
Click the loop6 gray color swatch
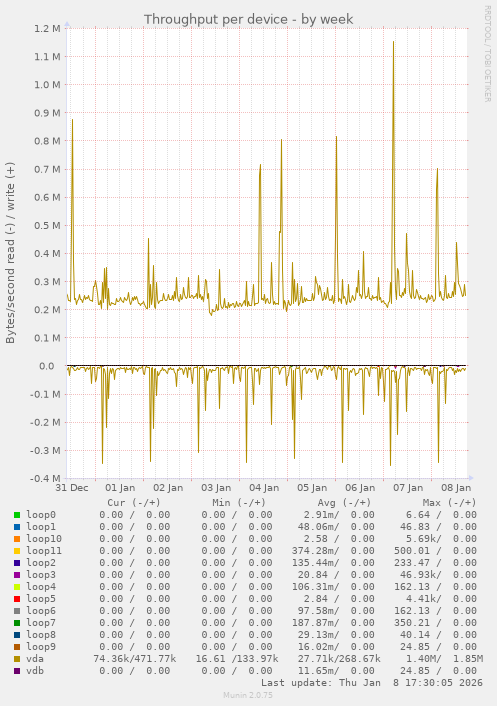point(17,611)
